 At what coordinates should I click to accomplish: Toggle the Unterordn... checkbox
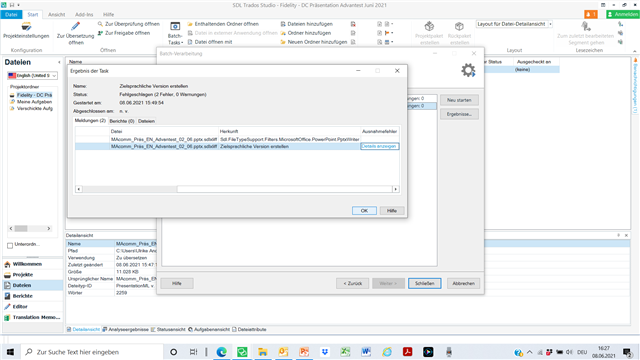10,245
